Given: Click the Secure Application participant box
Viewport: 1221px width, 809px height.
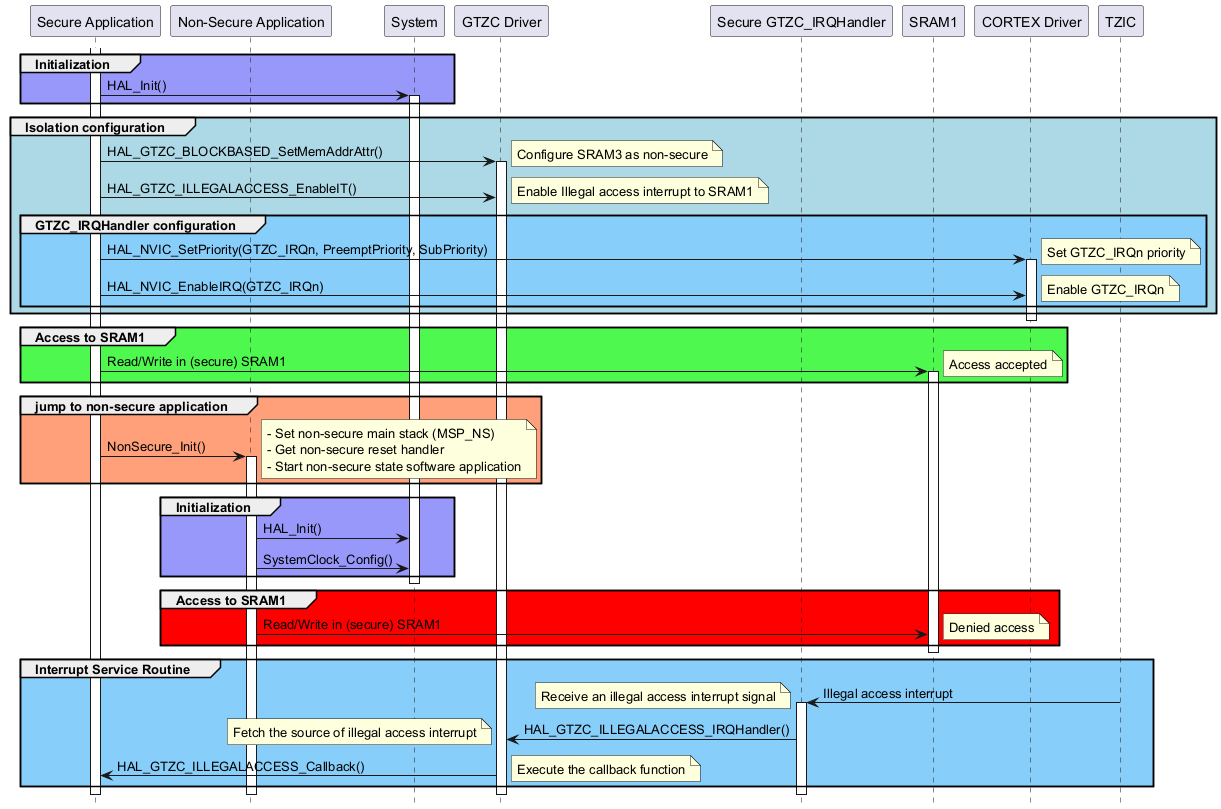Looking at the screenshot, I should point(95,22).
